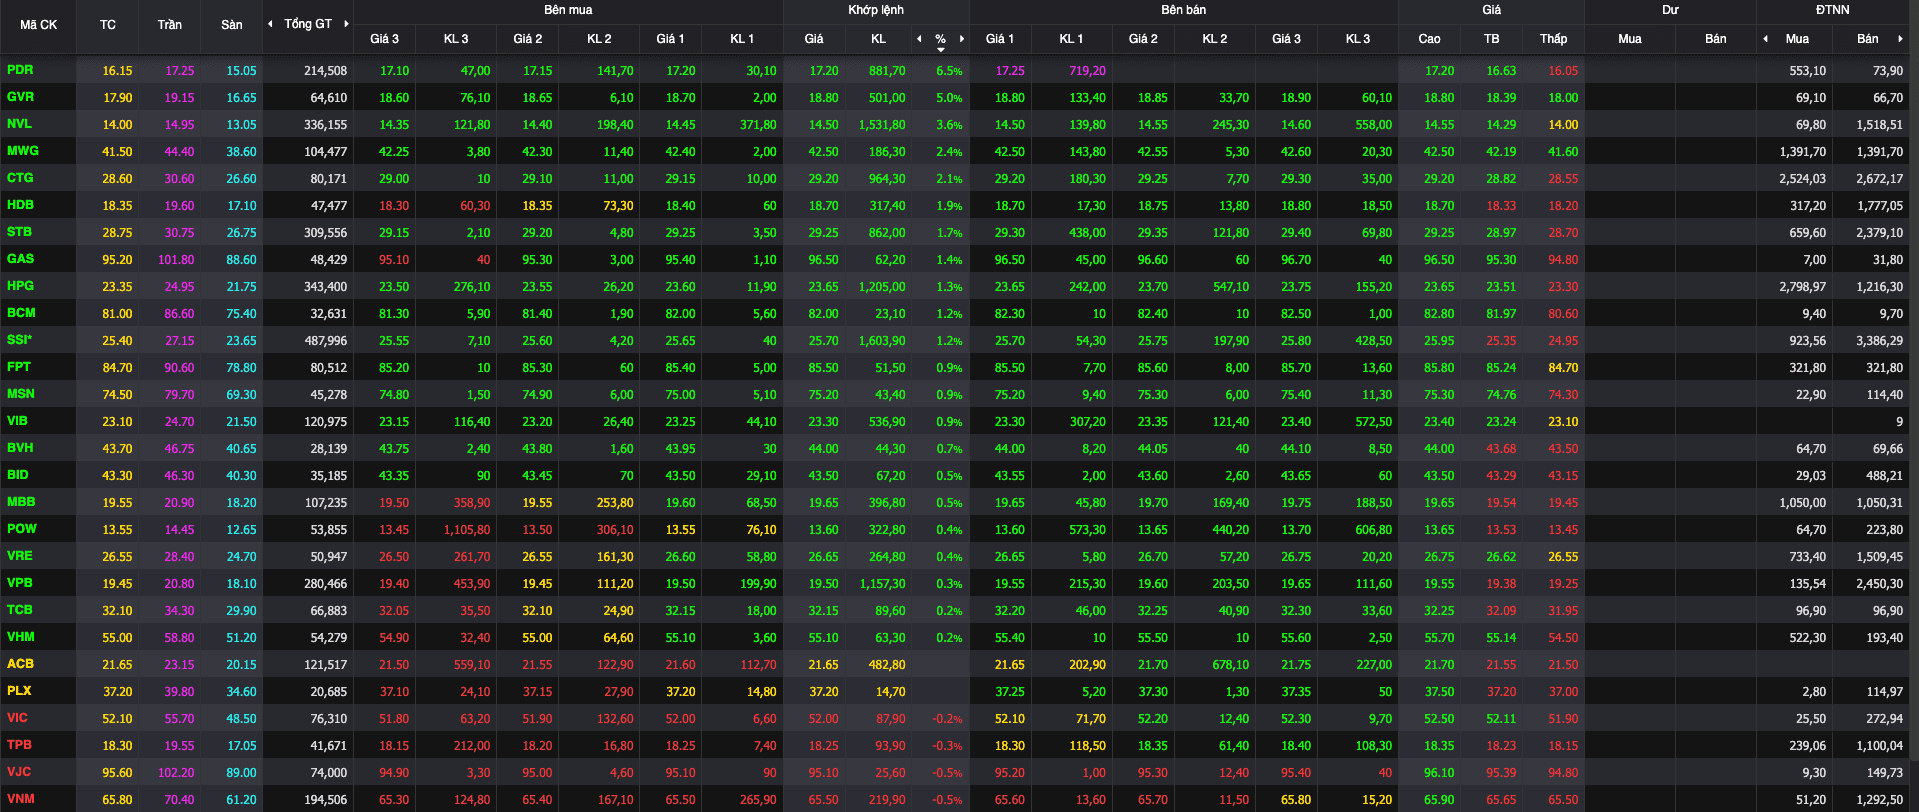Open the BVH stock symbol

coord(20,448)
